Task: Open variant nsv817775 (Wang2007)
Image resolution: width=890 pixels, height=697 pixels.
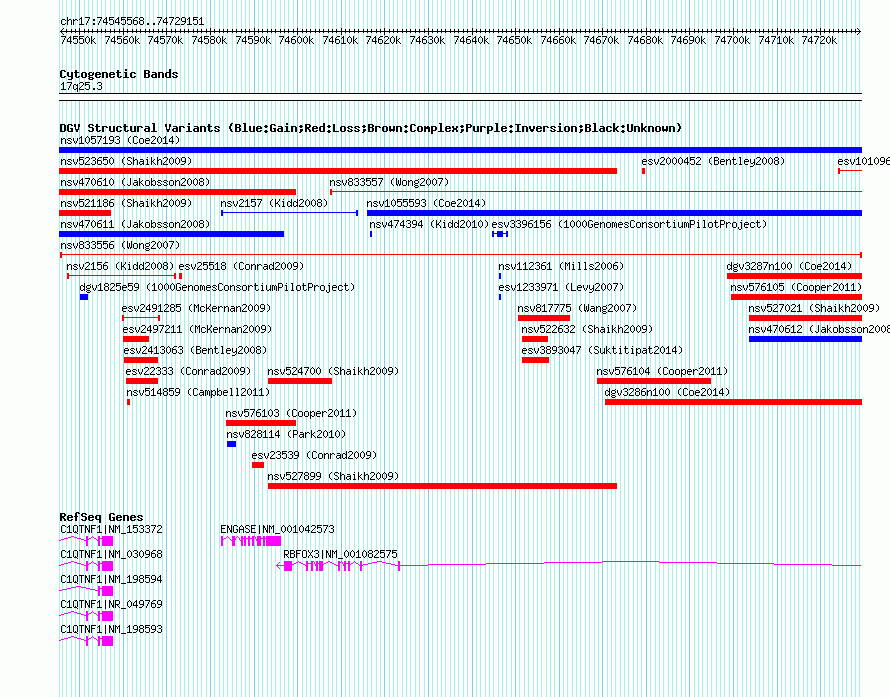Action: click(x=577, y=308)
